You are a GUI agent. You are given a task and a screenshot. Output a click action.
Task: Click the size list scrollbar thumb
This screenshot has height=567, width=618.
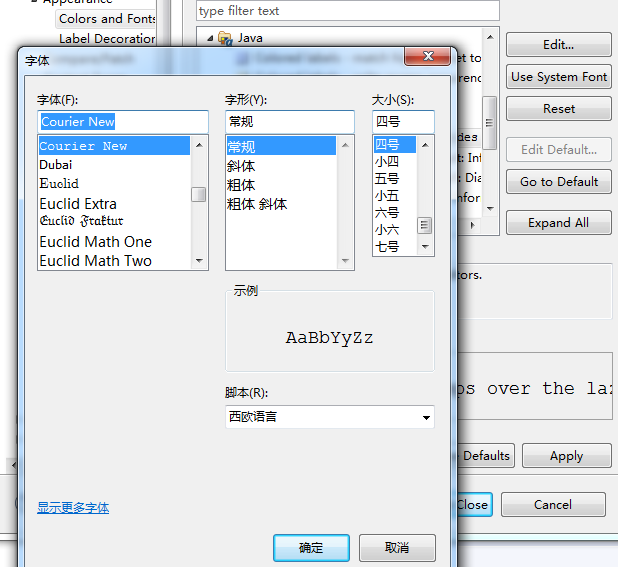pyautogui.click(x=424, y=225)
